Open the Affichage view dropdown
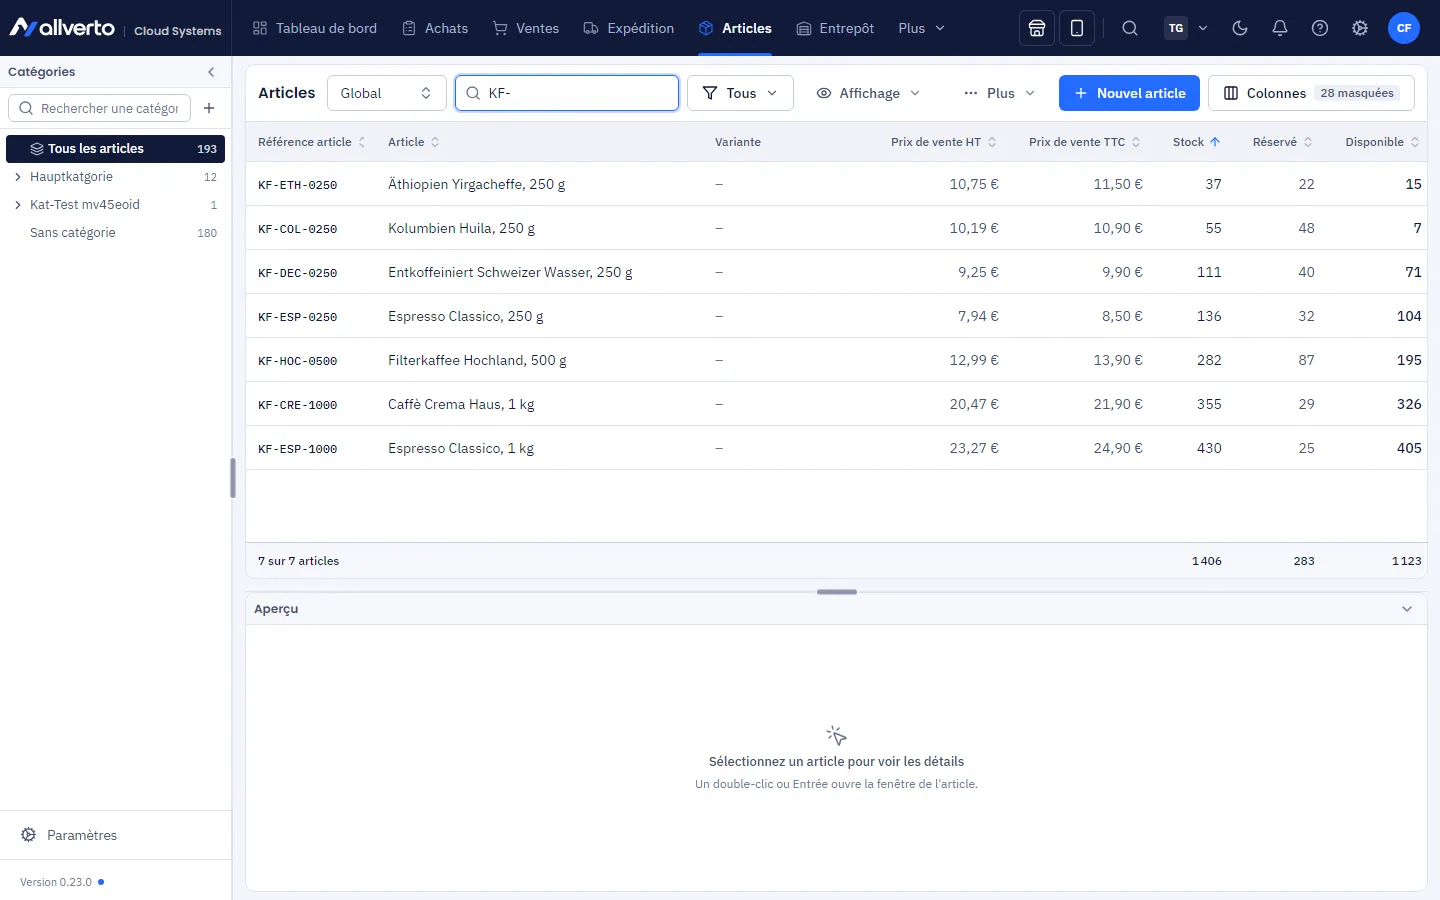This screenshot has height=900, width=1440. tap(868, 93)
